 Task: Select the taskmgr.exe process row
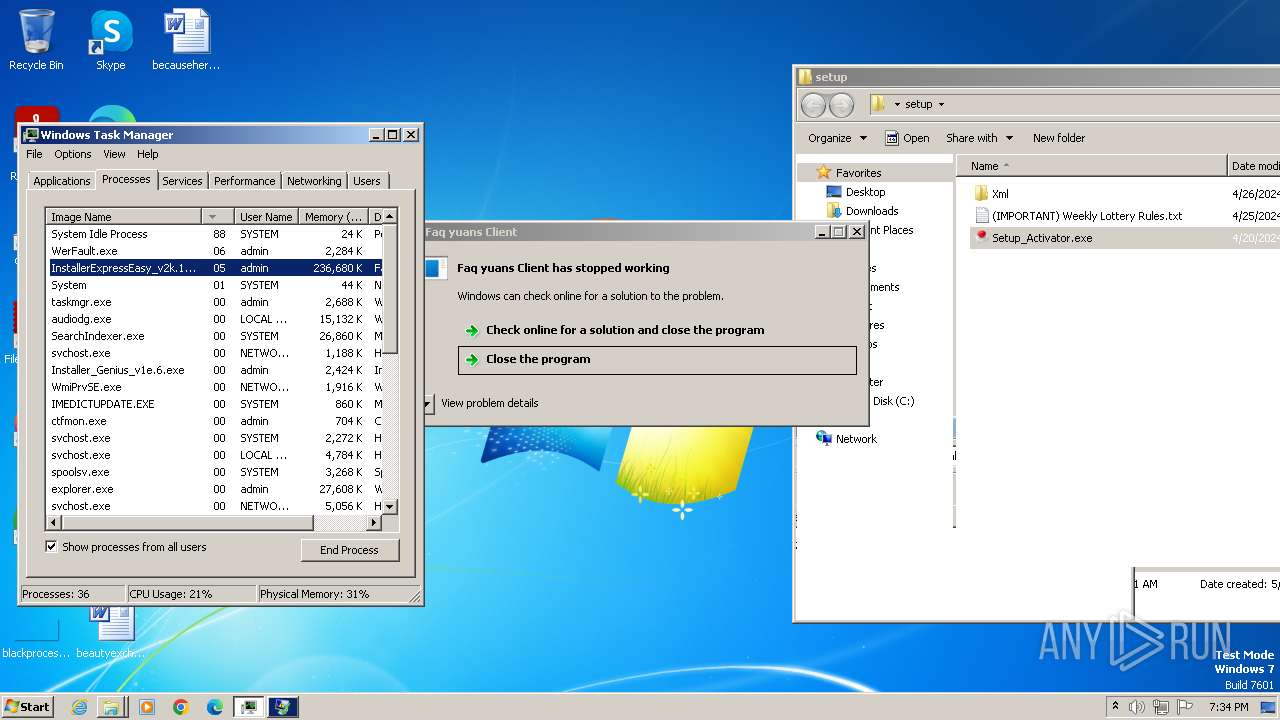215,302
